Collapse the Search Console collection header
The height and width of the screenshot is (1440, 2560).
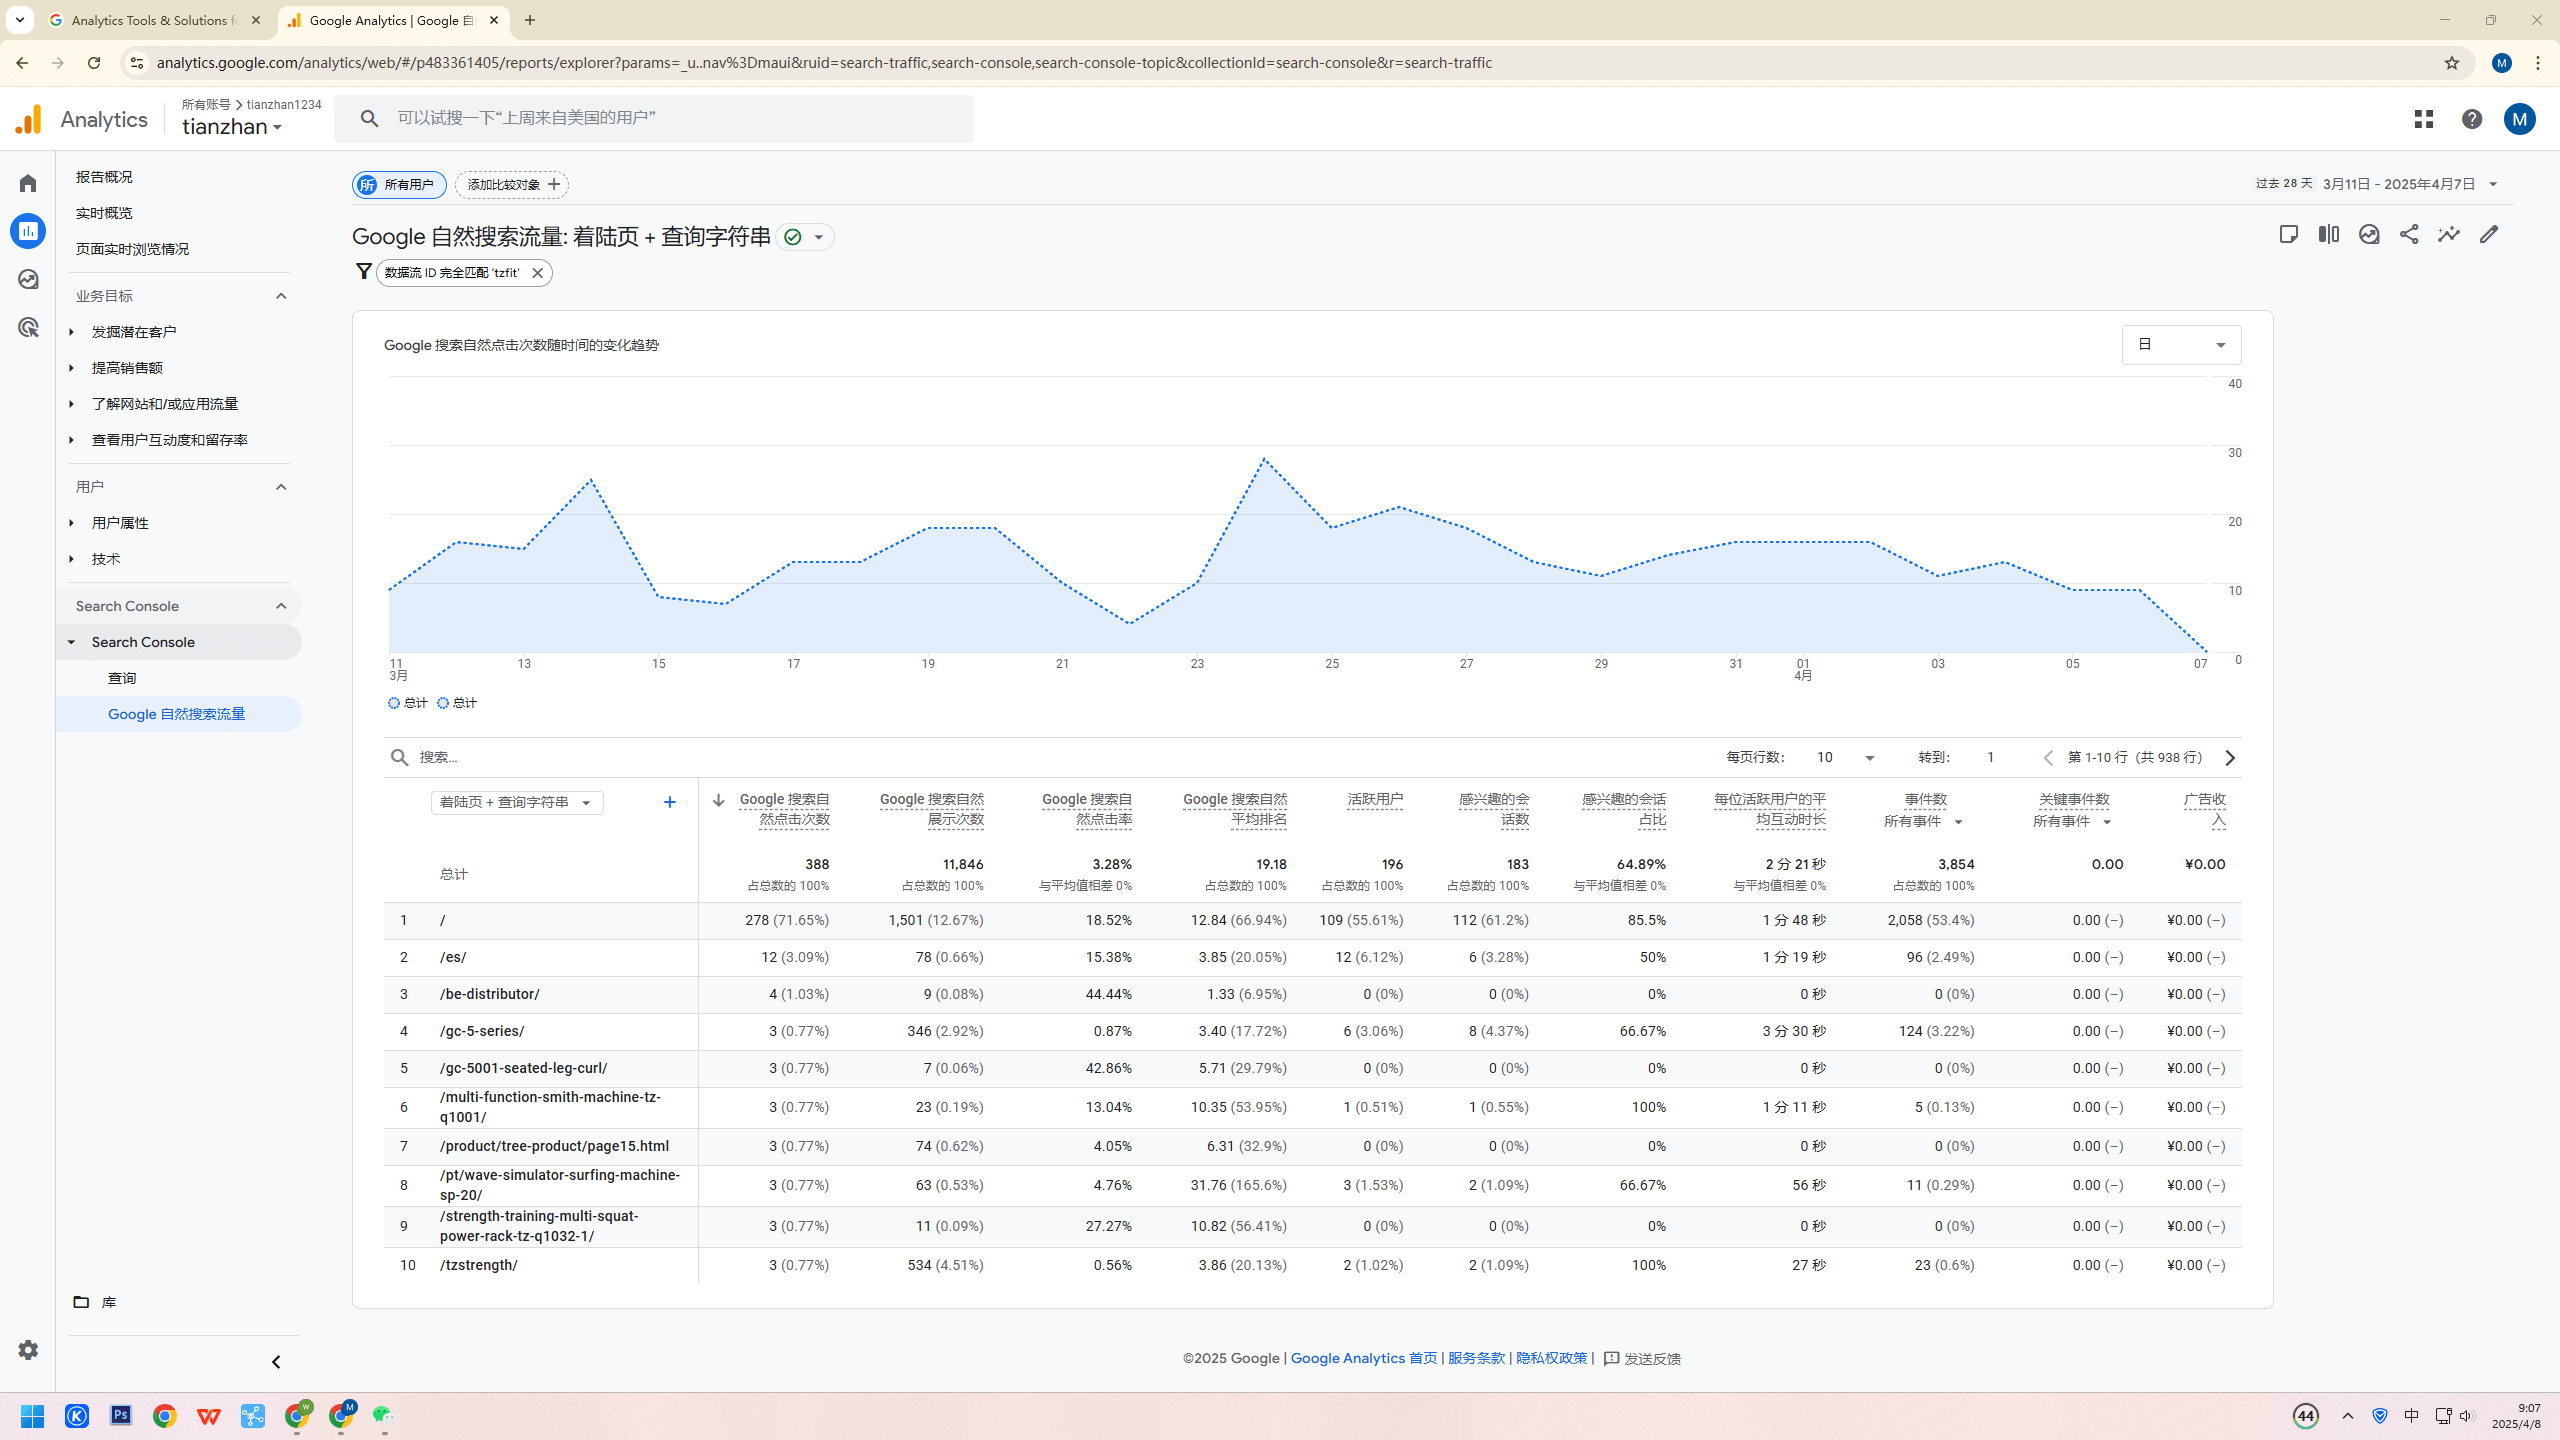(281, 606)
